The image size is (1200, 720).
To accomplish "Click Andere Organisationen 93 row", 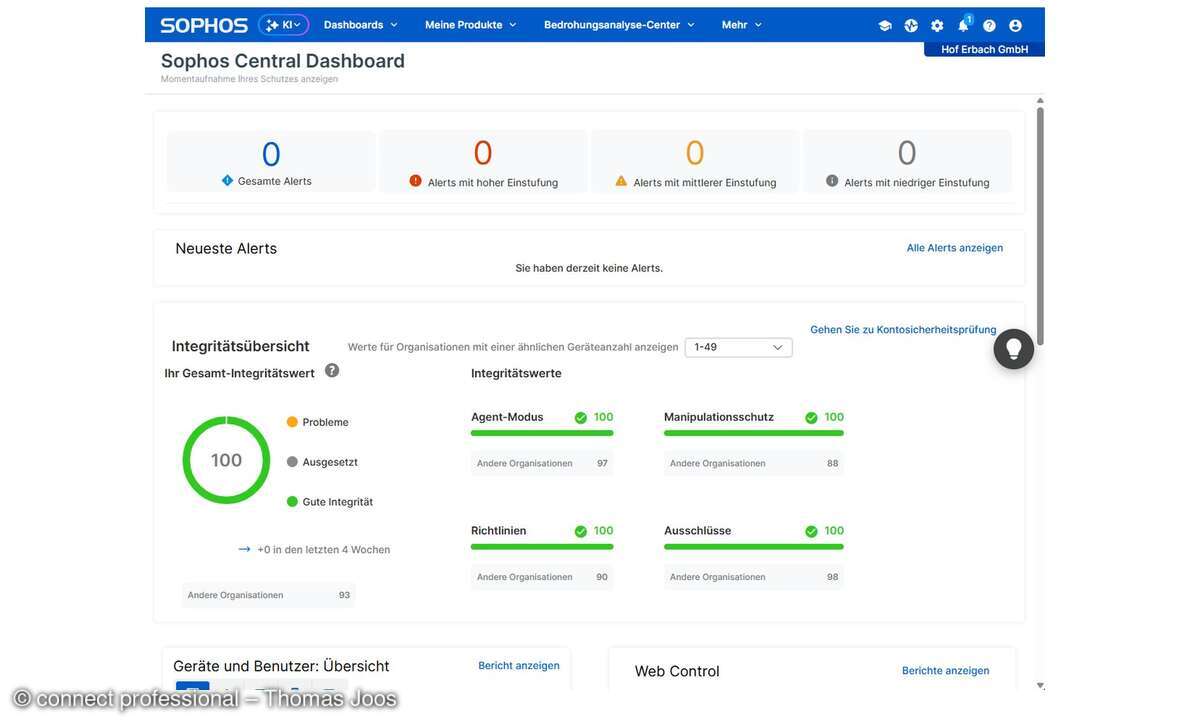I will click(268, 595).
